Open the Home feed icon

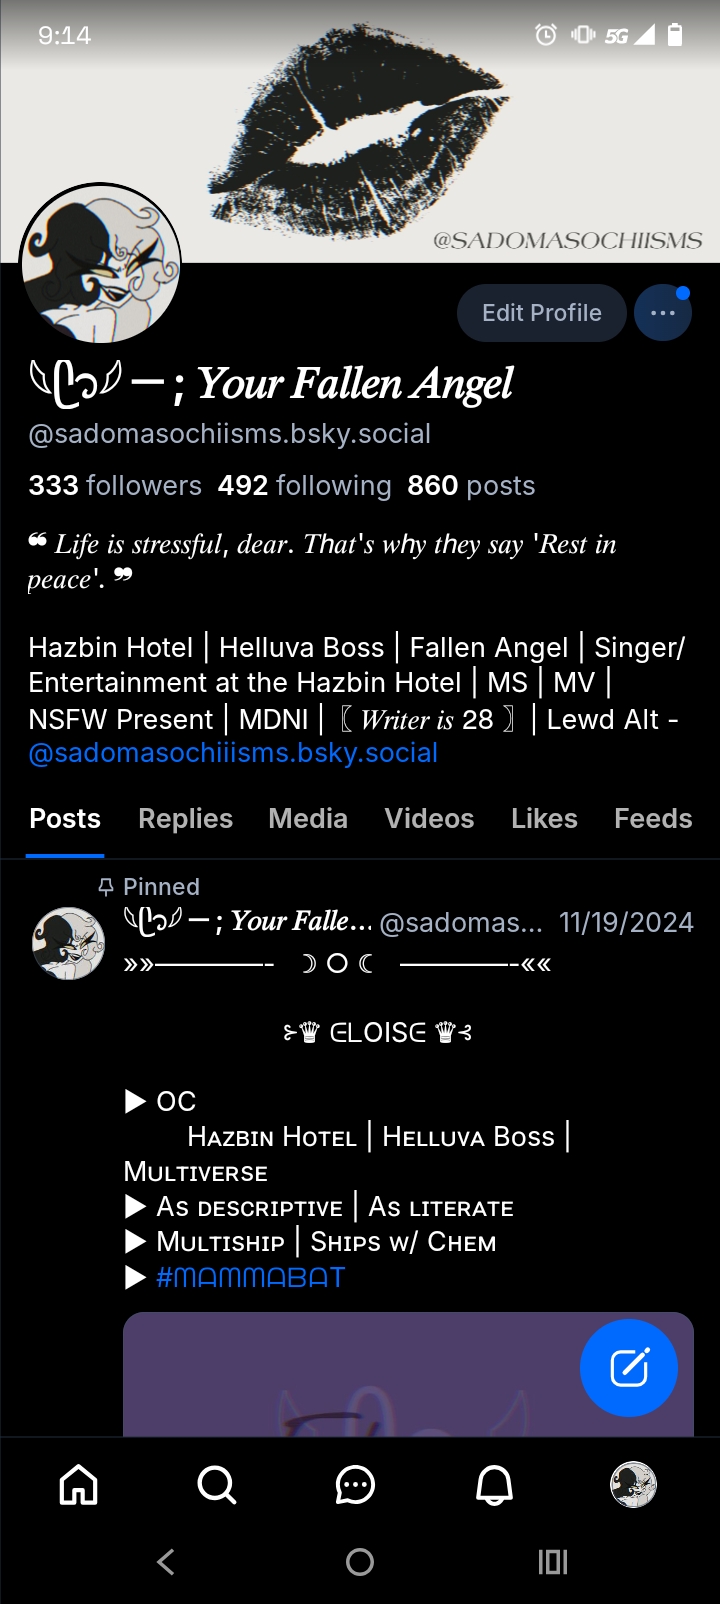(79, 1485)
